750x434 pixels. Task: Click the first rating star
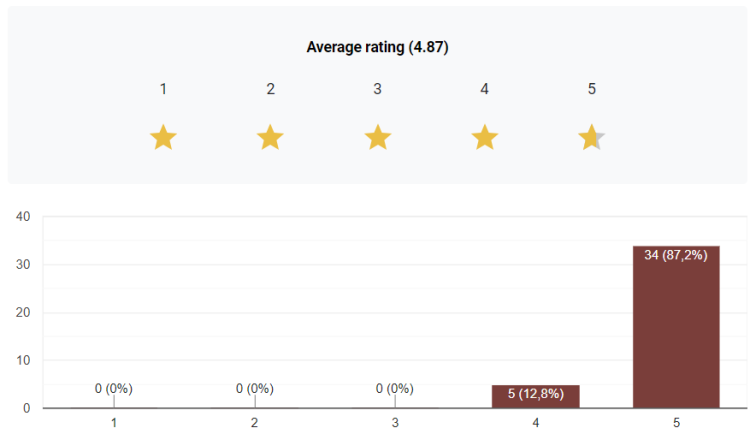tap(163, 138)
